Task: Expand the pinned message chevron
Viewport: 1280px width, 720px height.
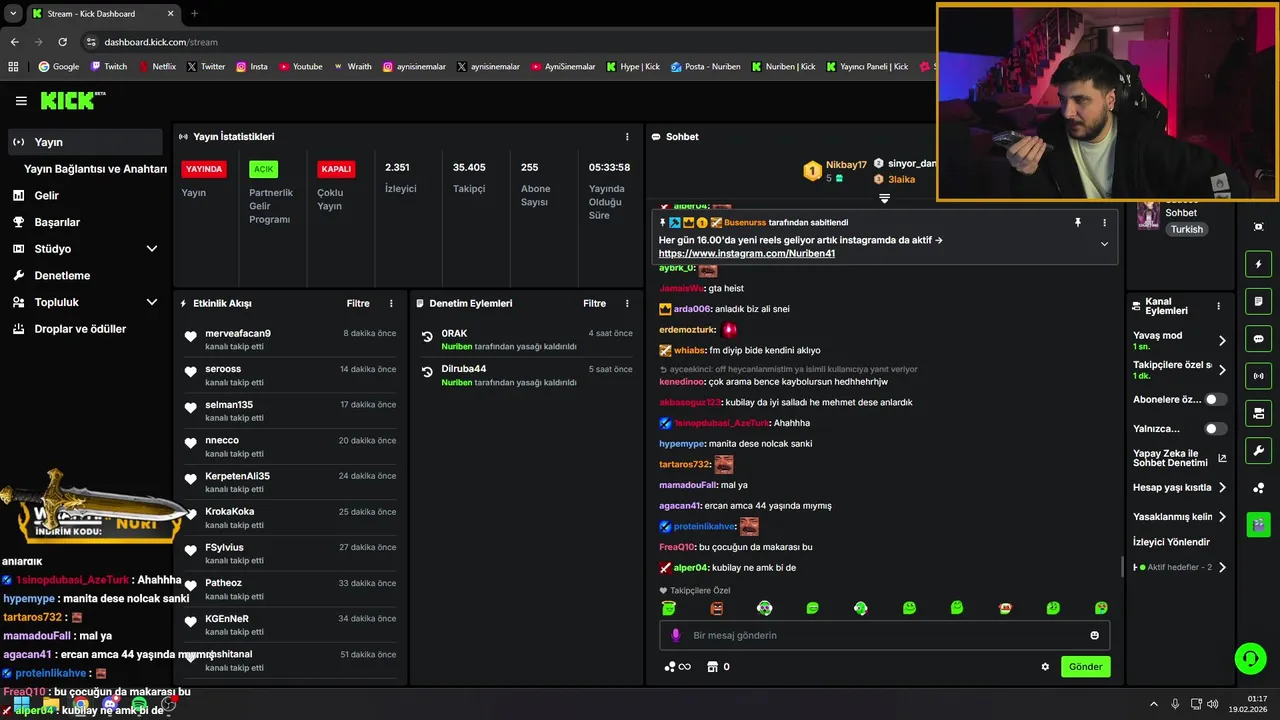Action: [1104, 244]
